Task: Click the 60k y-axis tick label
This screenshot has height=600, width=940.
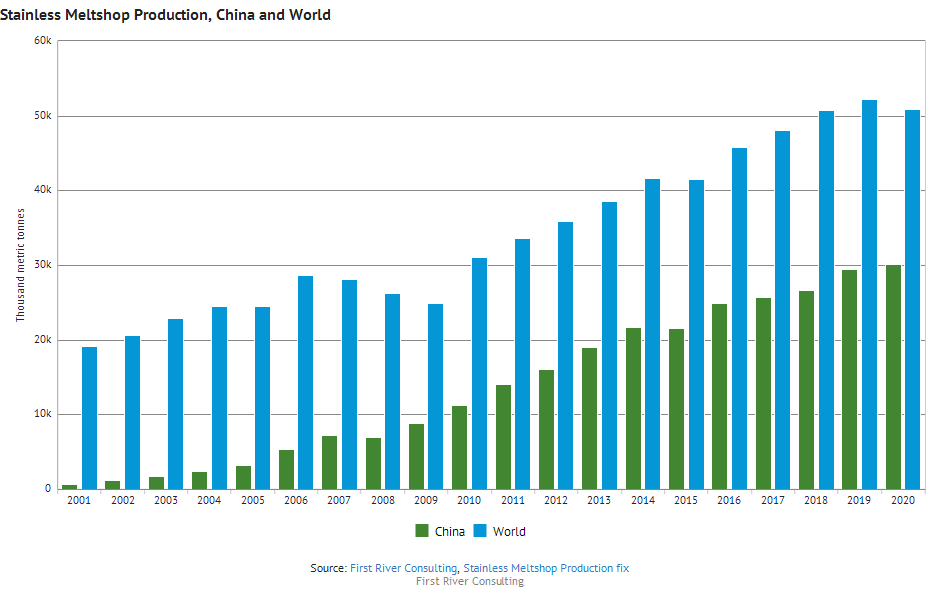Action: coord(42,41)
